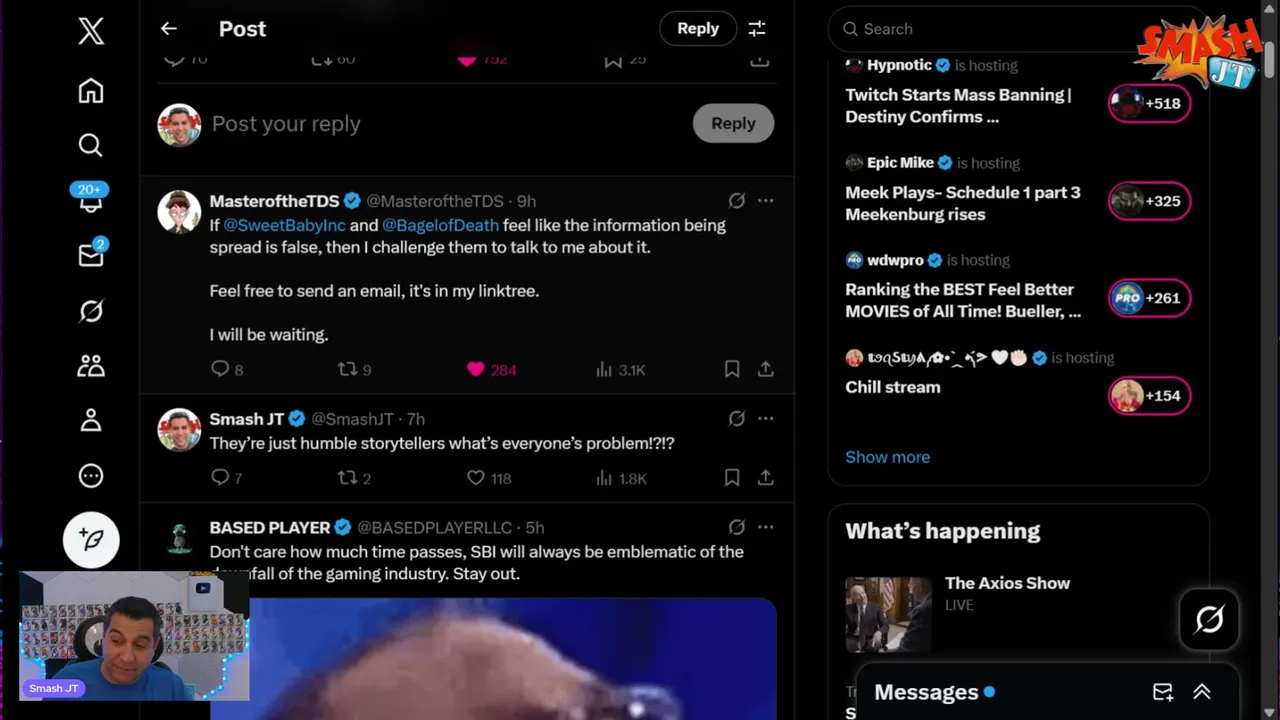Open the Communities icon in sidebar
Viewport: 1280px width, 720px height.
click(x=91, y=366)
